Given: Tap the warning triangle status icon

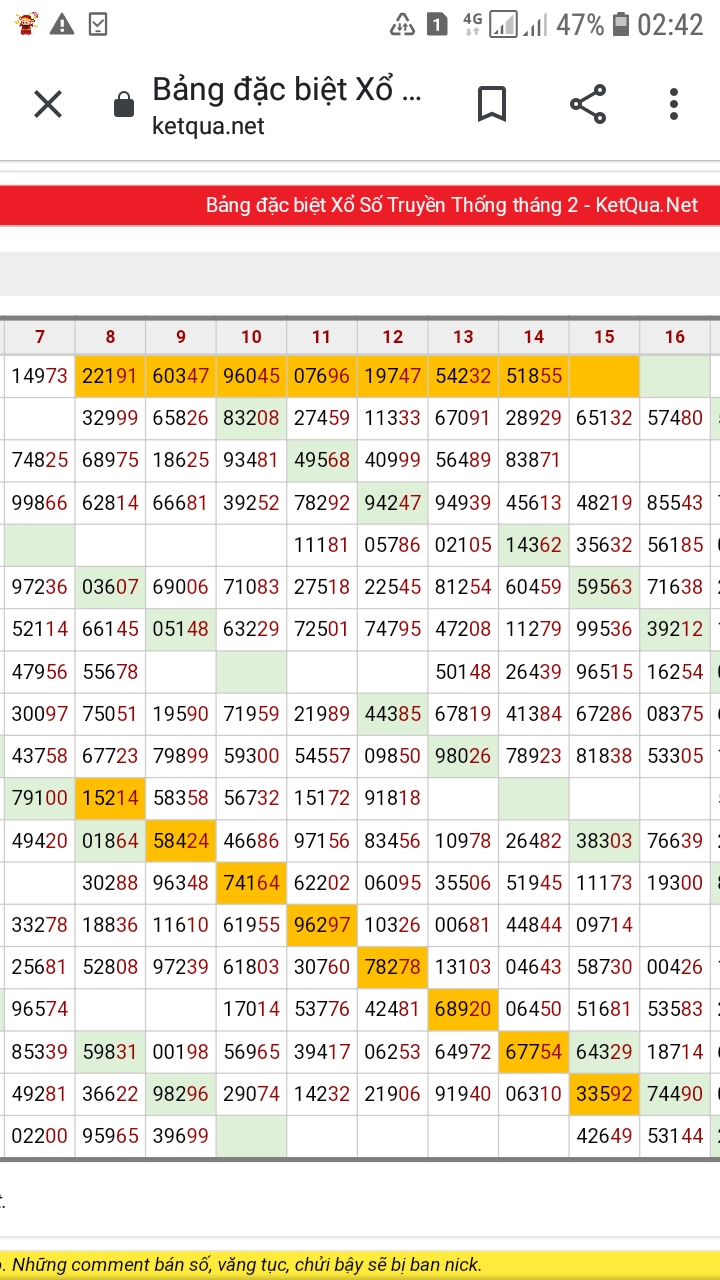Looking at the screenshot, I should (x=62, y=24).
